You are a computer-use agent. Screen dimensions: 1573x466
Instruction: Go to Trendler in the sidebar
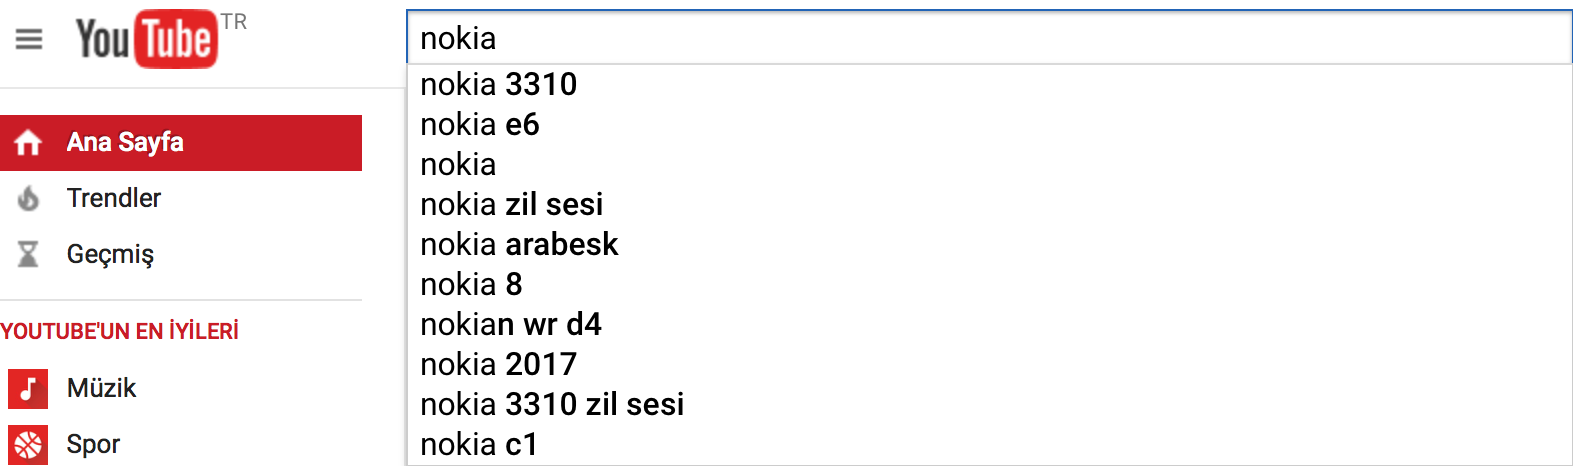tap(114, 198)
